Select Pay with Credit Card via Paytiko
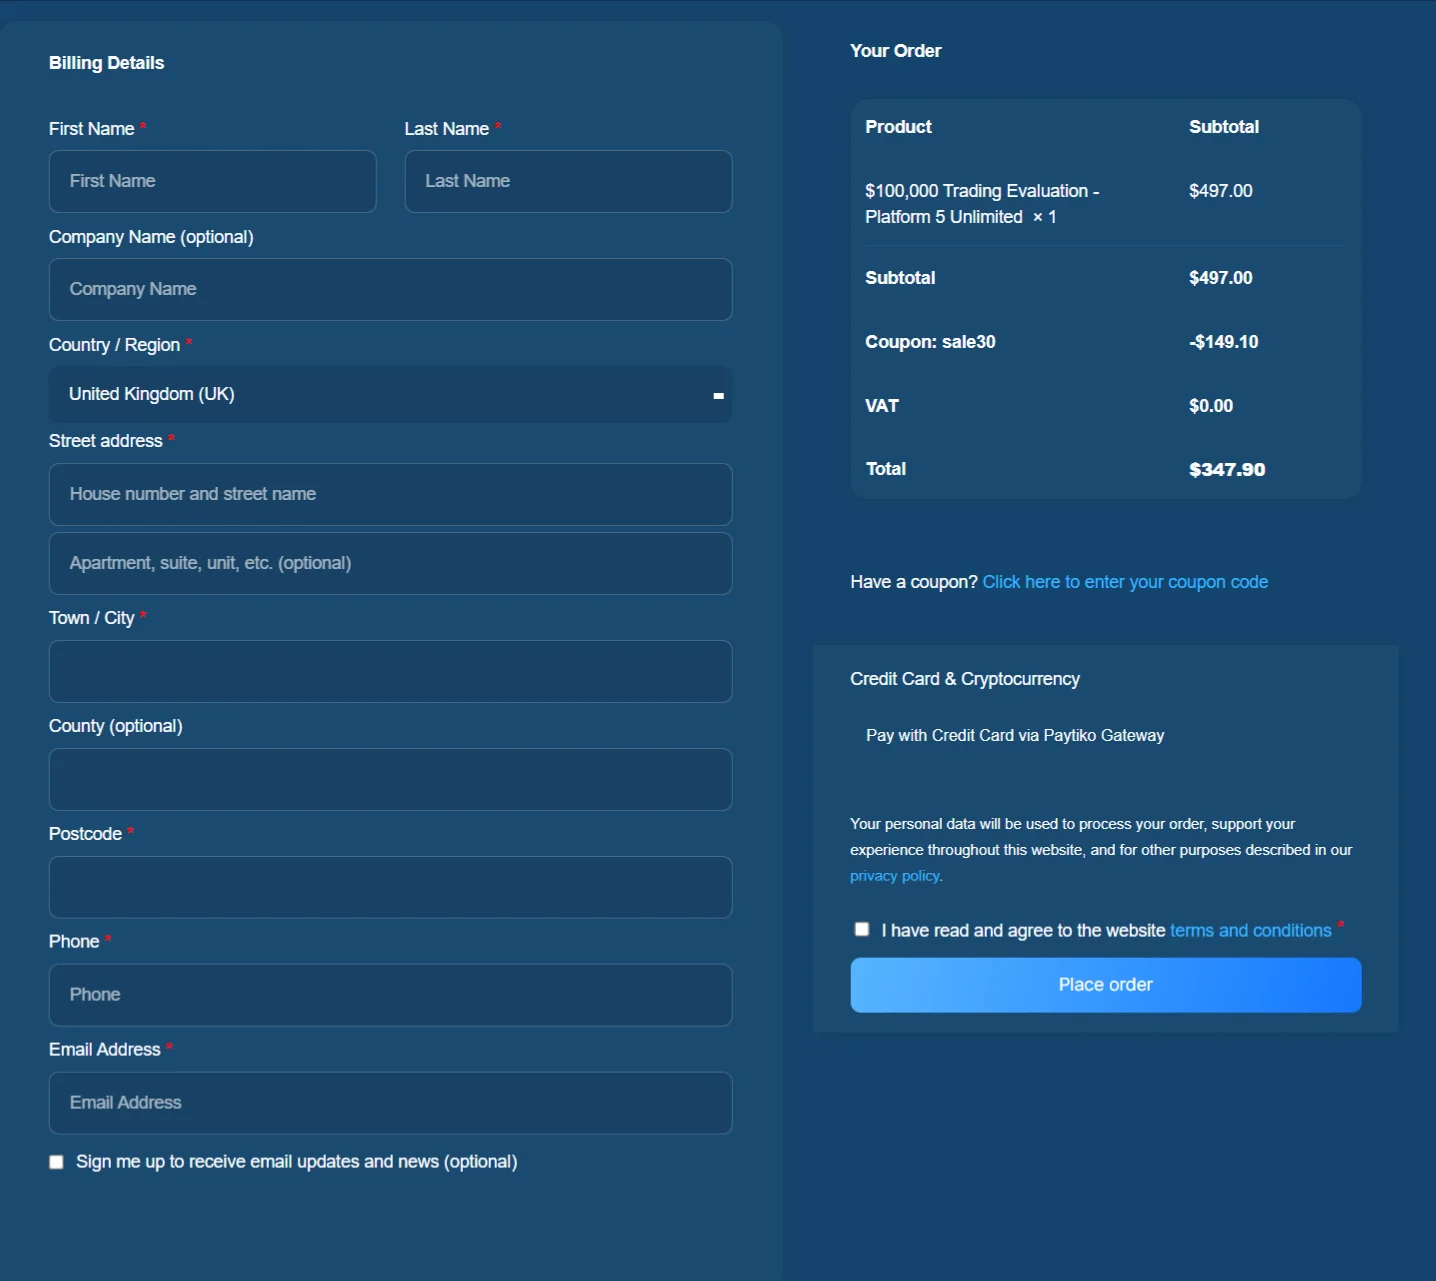The height and width of the screenshot is (1281, 1436). (1014, 735)
